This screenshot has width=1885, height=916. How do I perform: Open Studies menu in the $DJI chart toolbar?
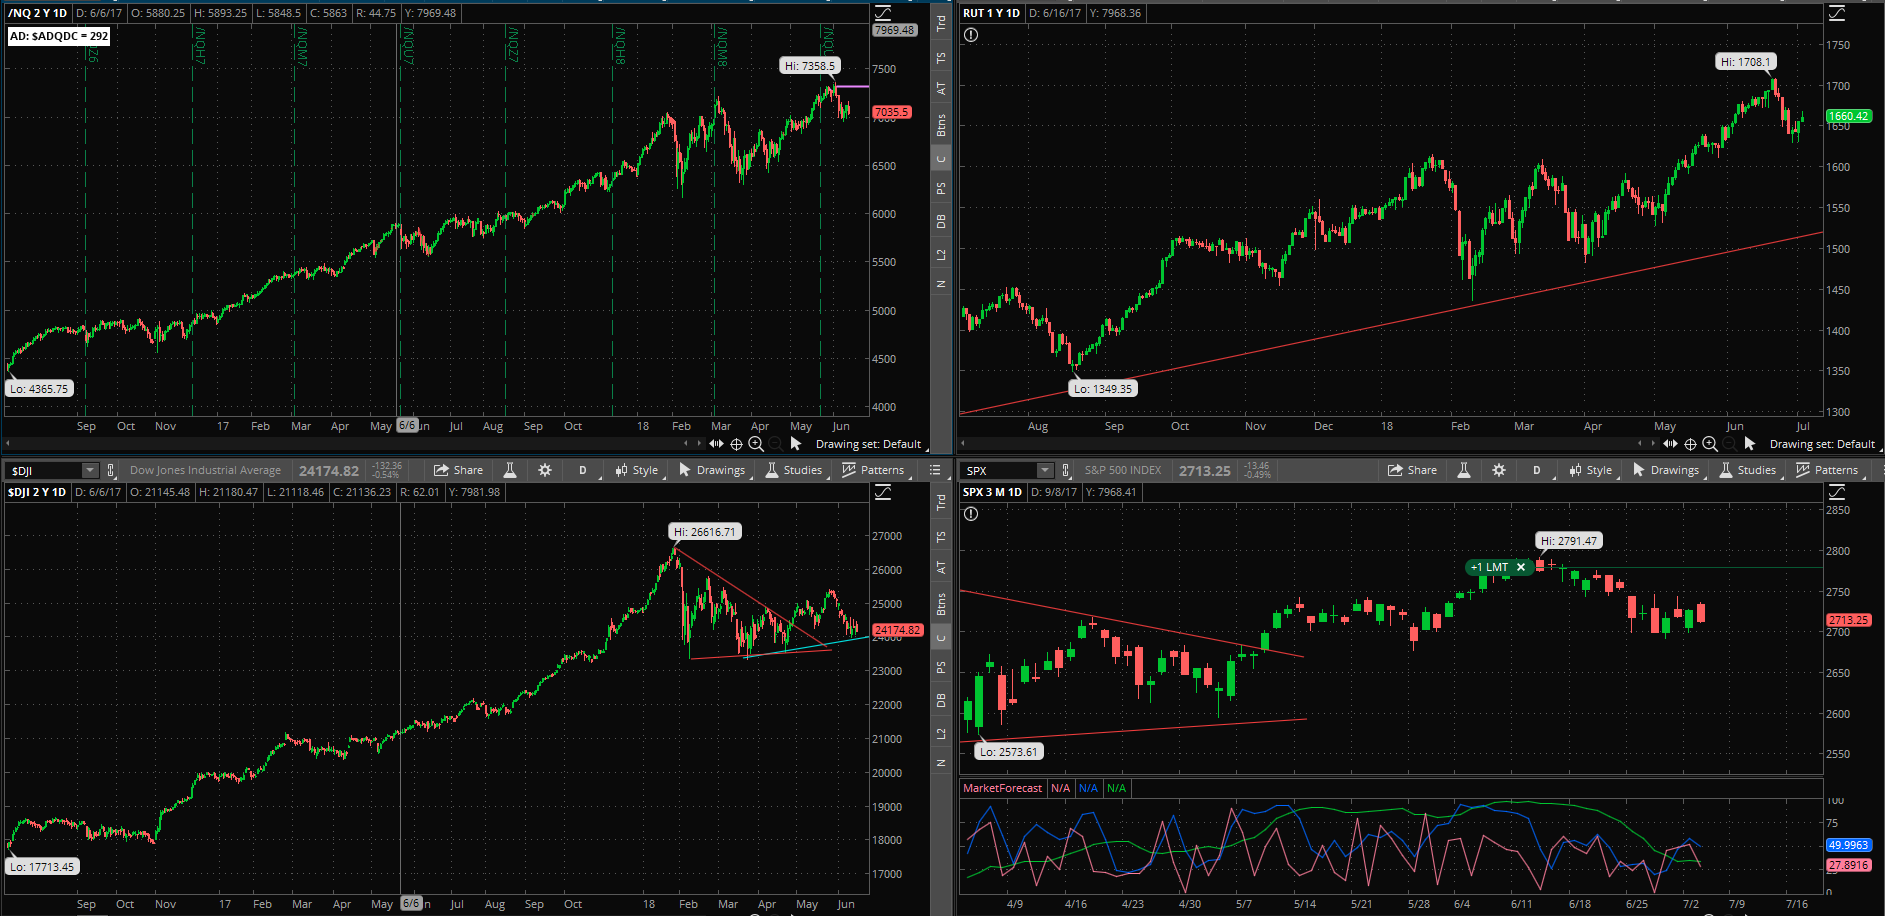(x=794, y=470)
